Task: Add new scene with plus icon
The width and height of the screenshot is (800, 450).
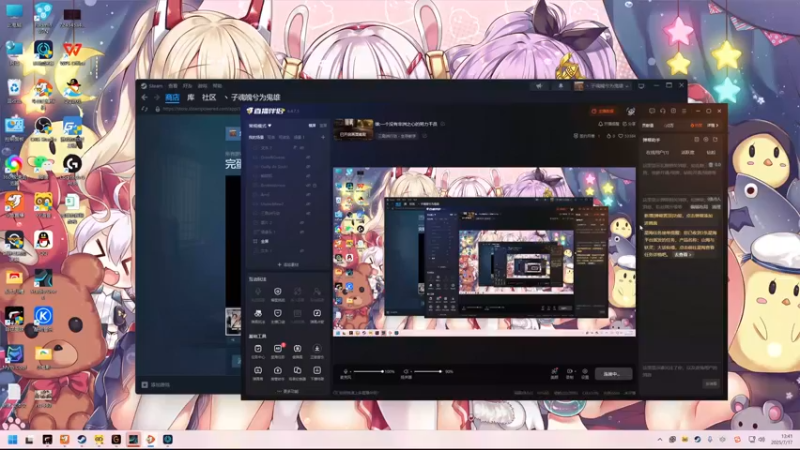Action: pos(322,137)
